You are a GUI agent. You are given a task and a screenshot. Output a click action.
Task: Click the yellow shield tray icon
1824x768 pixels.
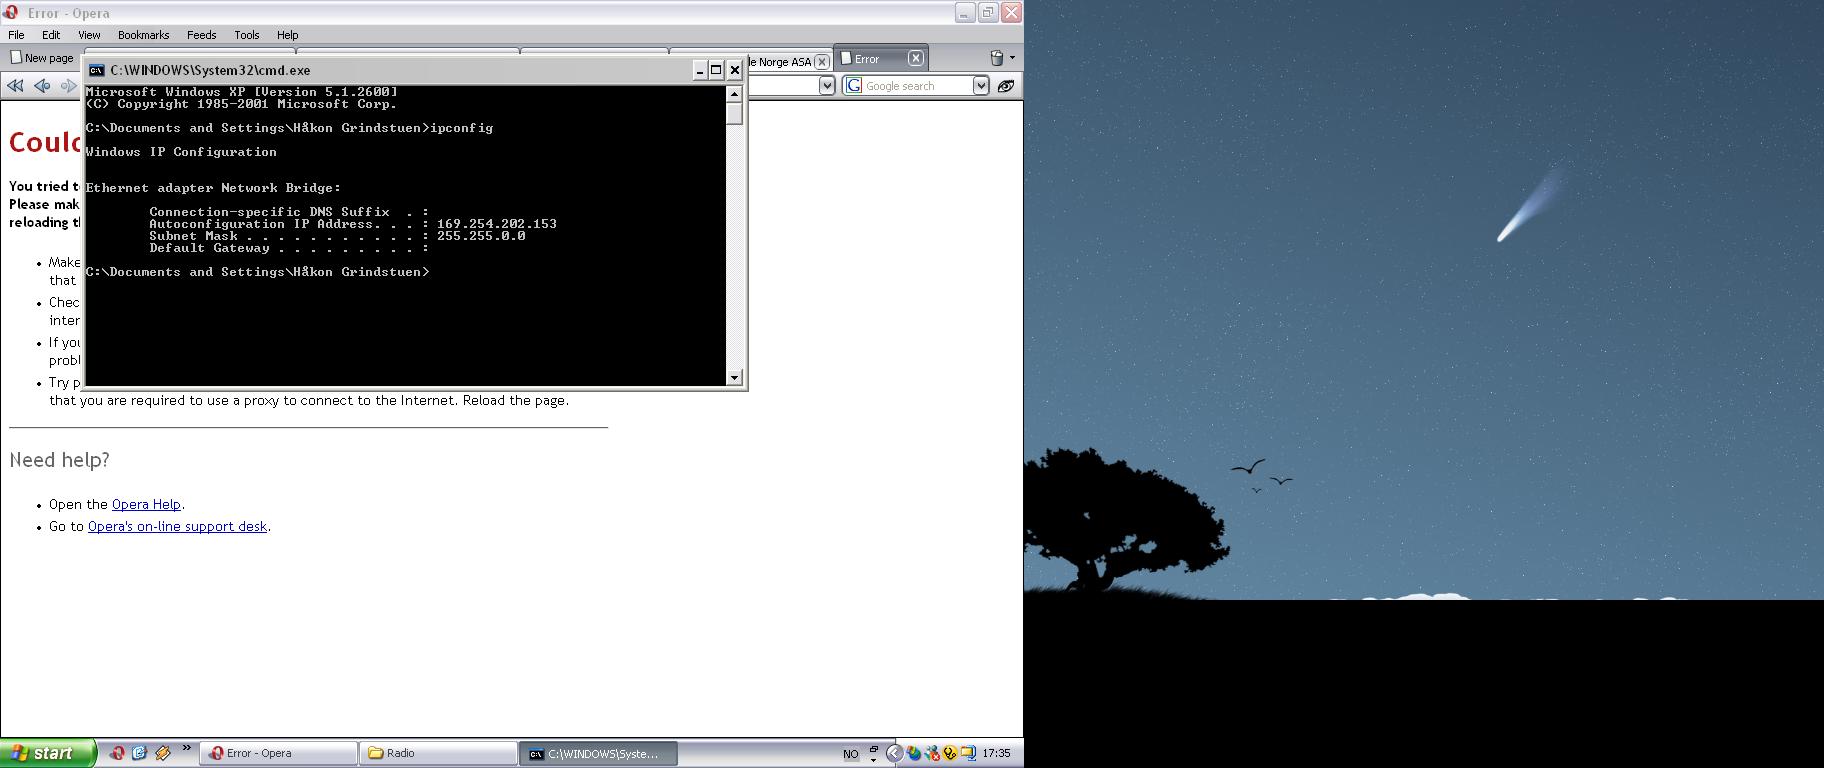(950, 754)
